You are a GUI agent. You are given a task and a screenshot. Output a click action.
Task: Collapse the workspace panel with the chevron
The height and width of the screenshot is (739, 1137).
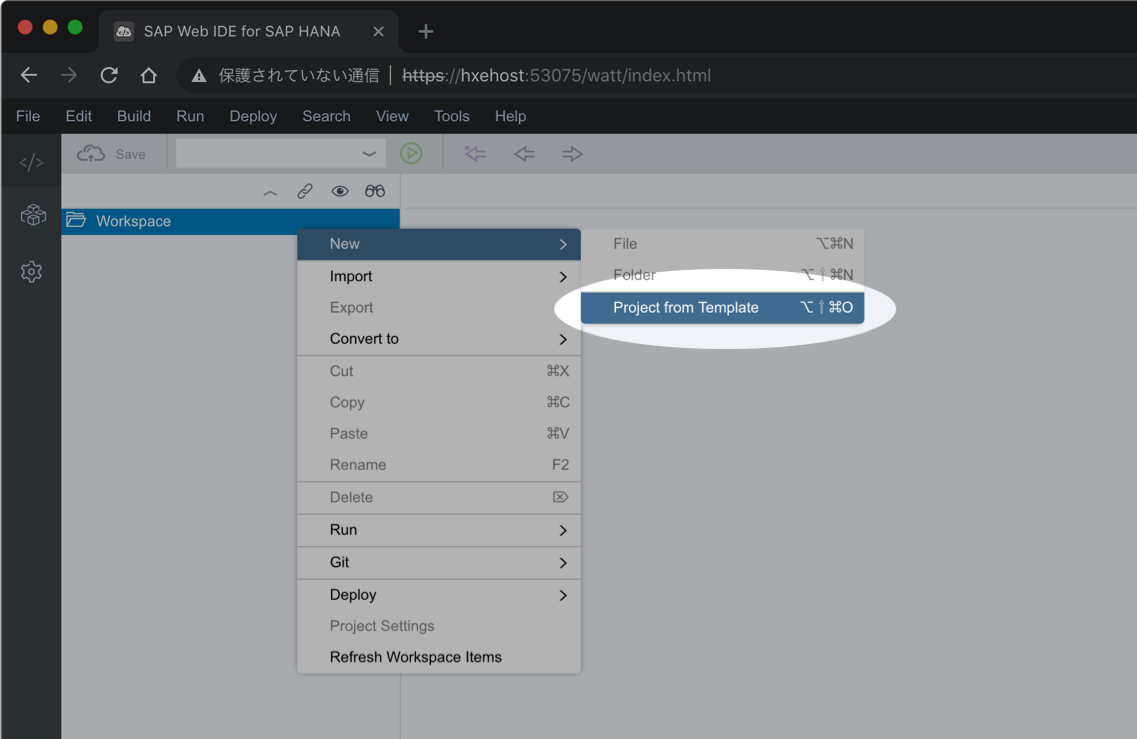click(x=269, y=191)
